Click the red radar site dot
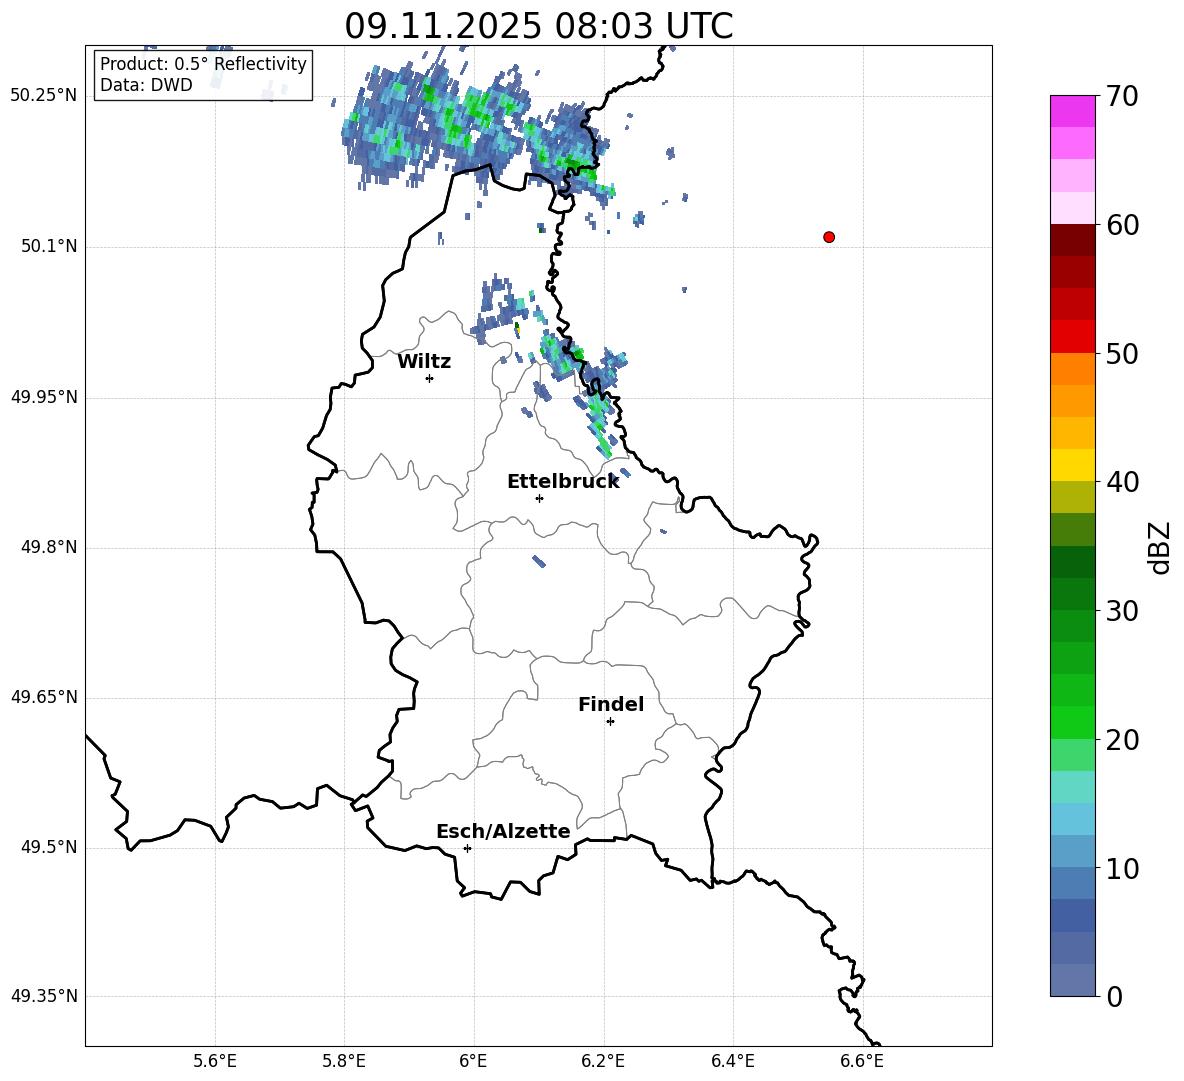Image resolution: width=1184 pixels, height=1081 pixels. coord(829,237)
